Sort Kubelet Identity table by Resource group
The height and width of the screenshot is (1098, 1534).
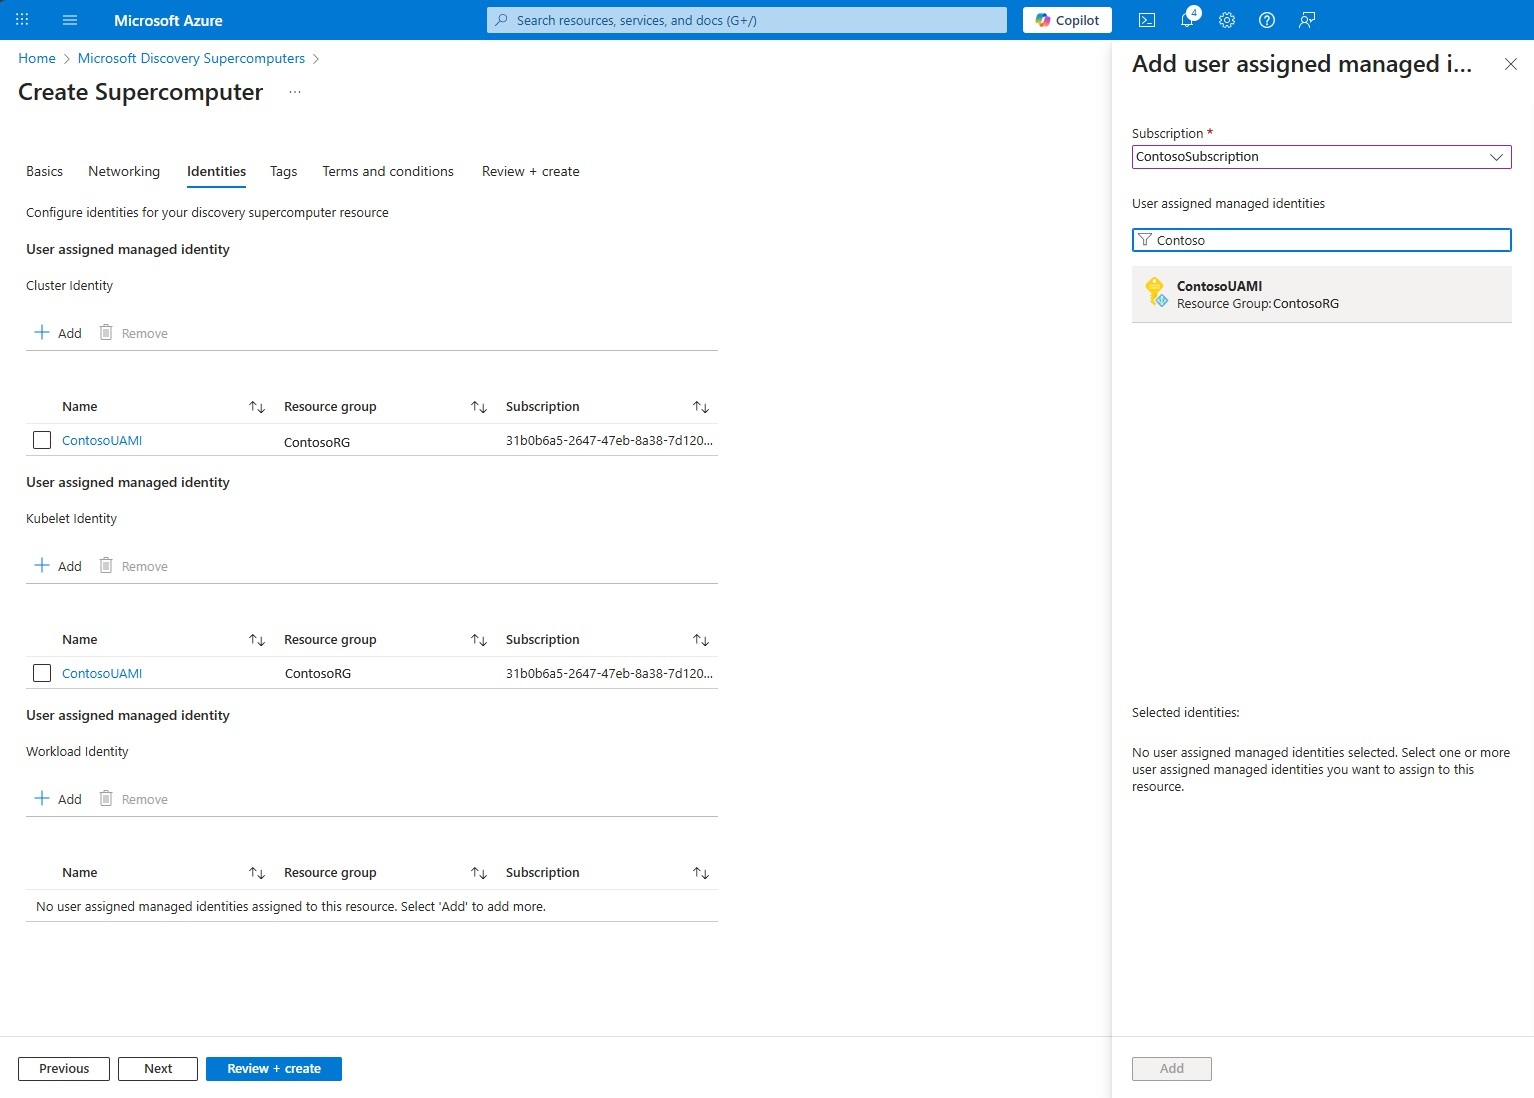479,640
